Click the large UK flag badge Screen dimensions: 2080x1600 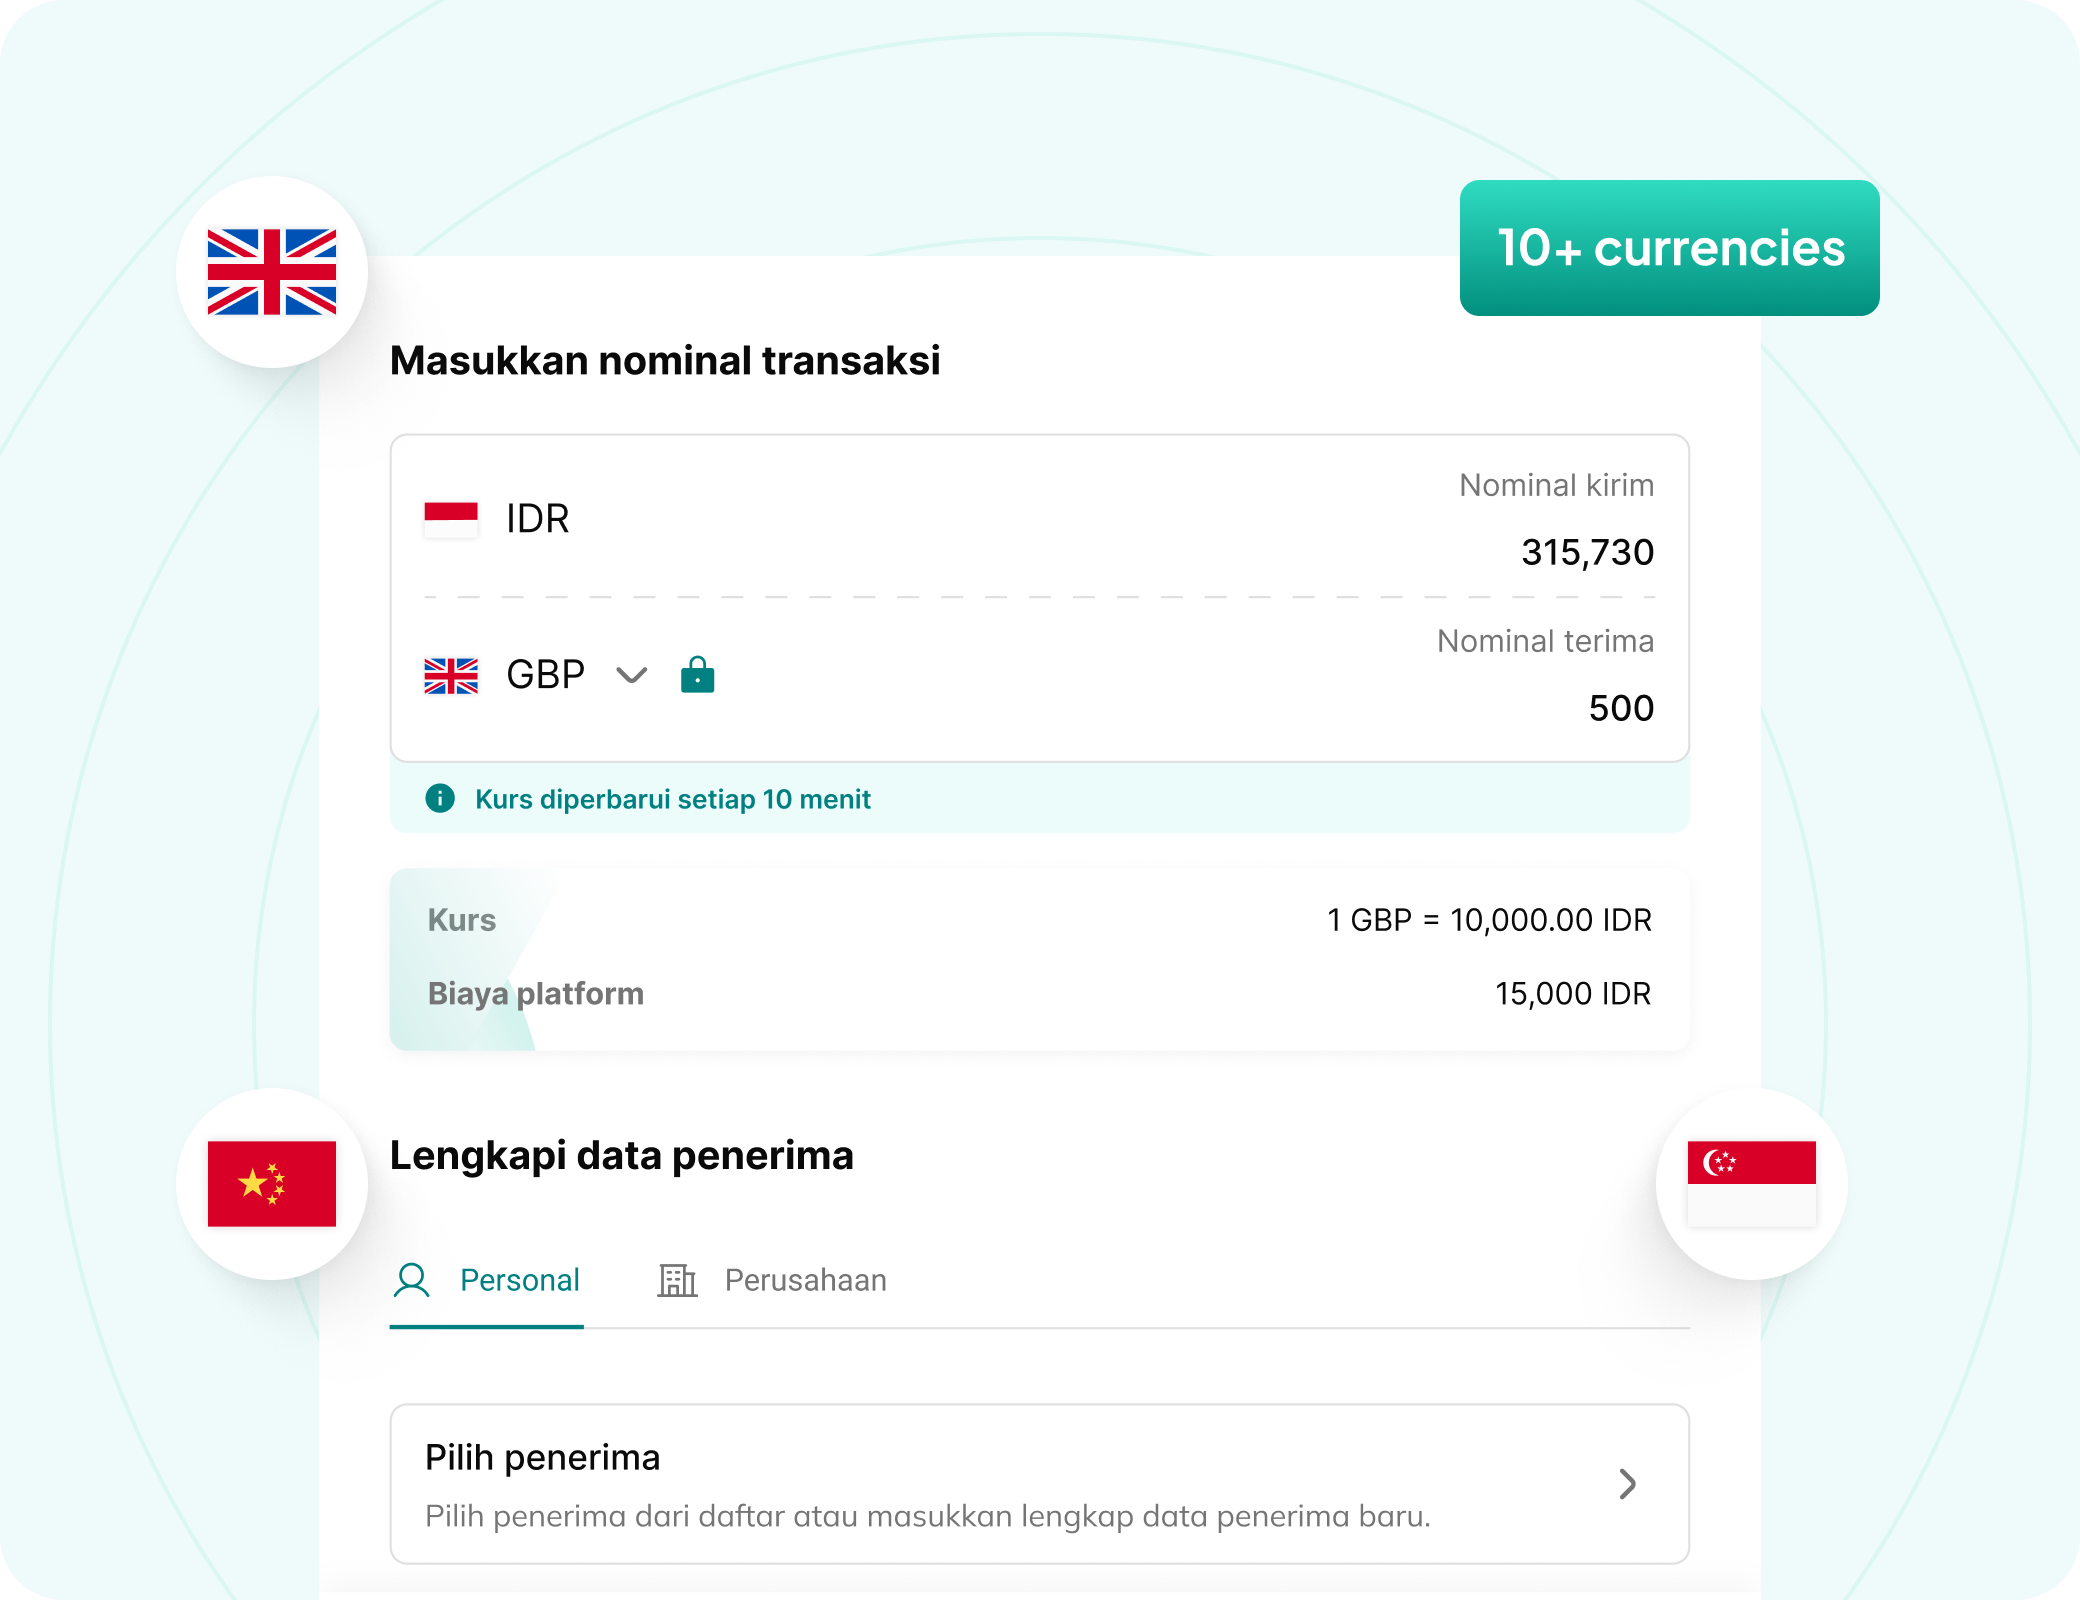point(272,272)
